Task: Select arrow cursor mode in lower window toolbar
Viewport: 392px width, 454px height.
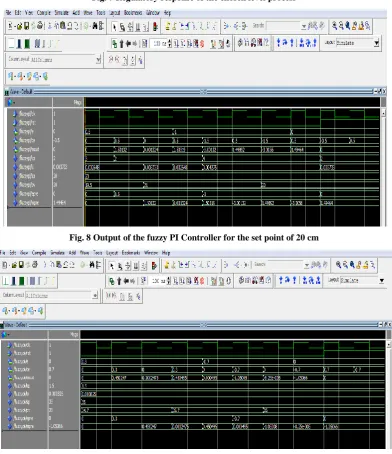Action: pyautogui.click(x=112, y=266)
